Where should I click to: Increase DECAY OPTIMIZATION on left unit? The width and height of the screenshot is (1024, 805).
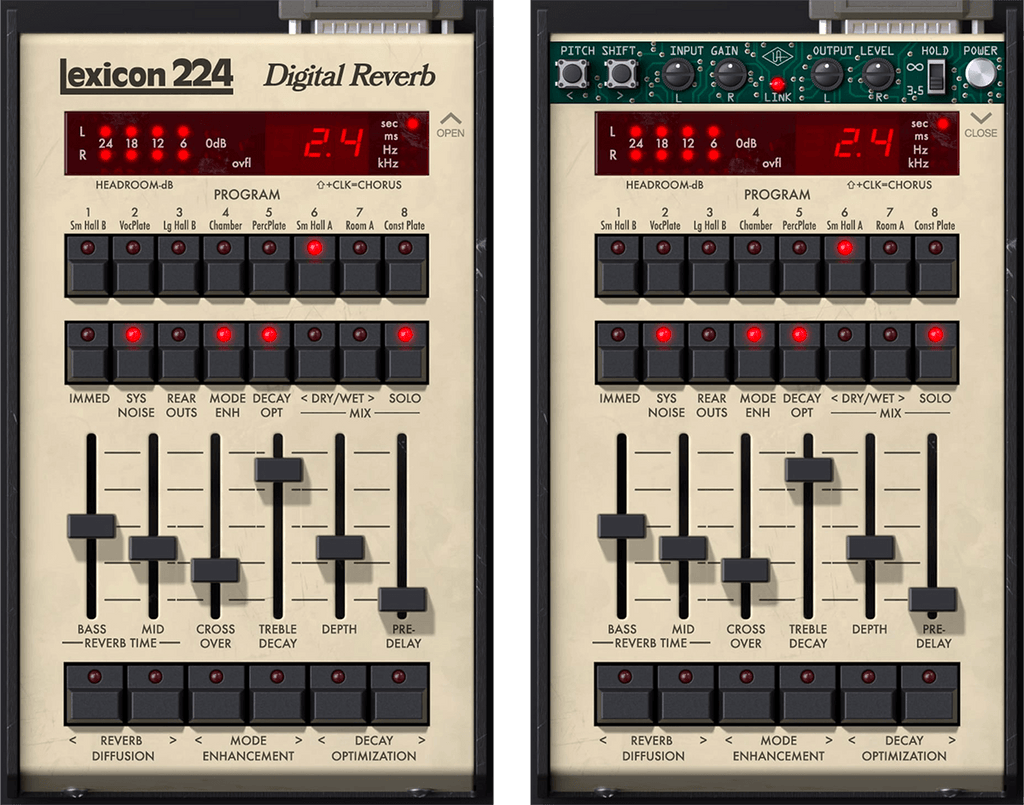click(400, 694)
